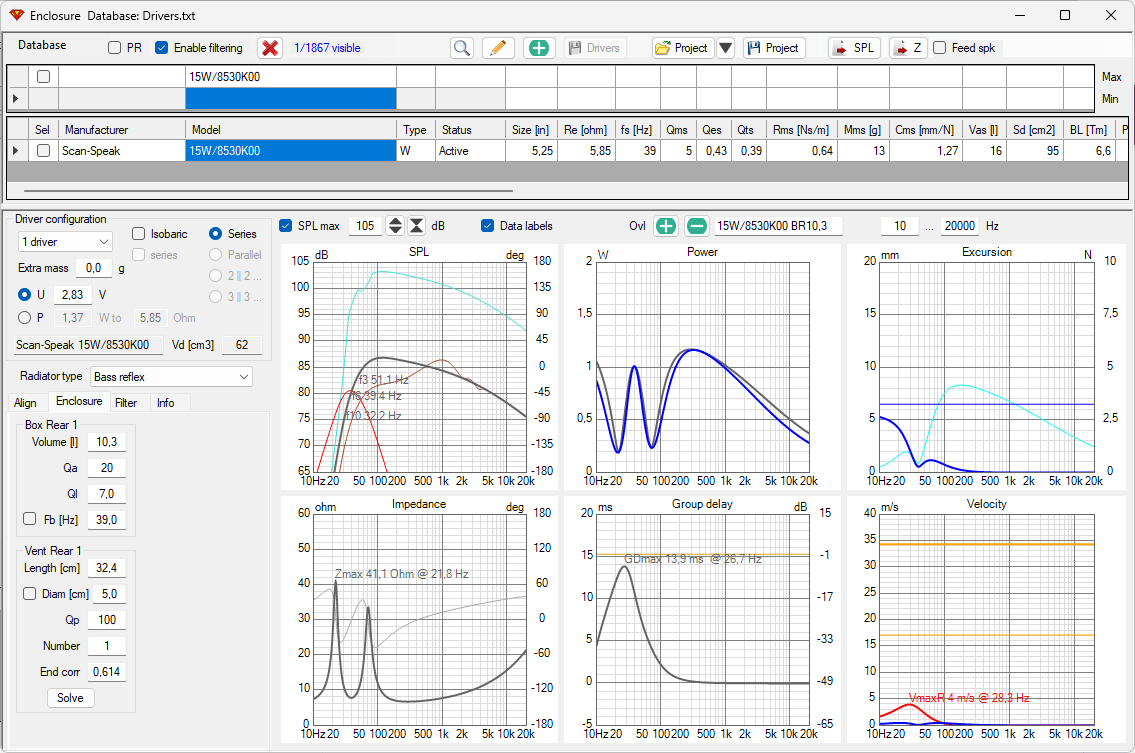Open the 1 driver count dropdown
Viewport: 1135px width, 753px height.
(65, 241)
